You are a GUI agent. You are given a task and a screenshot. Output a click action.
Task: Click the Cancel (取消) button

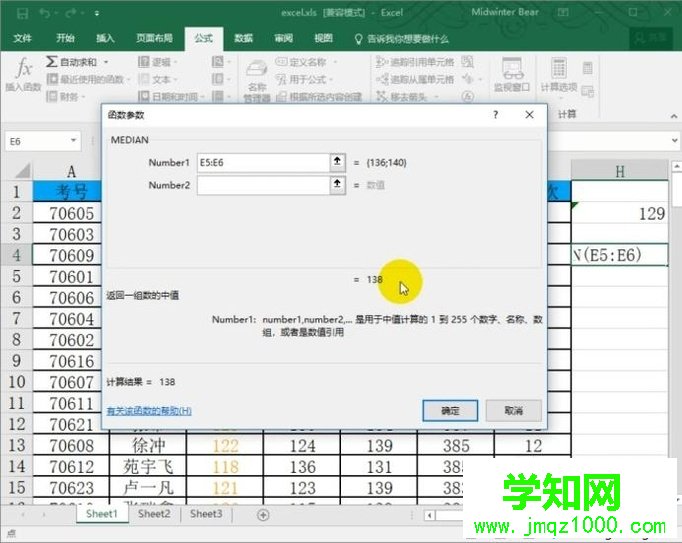[514, 410]
